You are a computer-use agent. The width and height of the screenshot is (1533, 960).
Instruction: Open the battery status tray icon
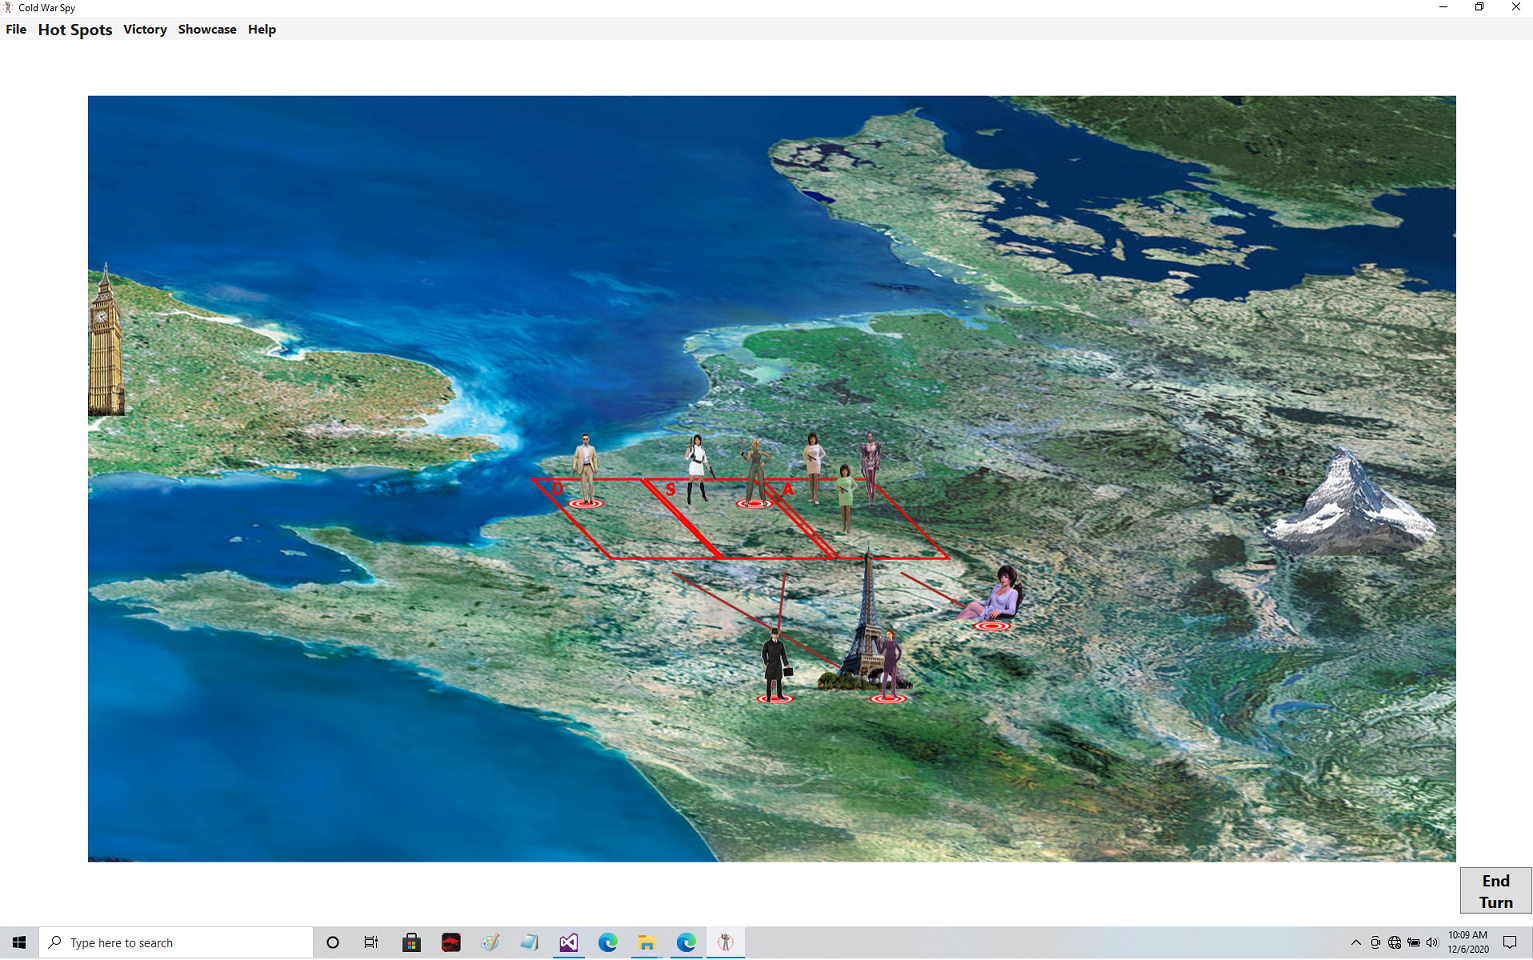(x=1413, y=942)
